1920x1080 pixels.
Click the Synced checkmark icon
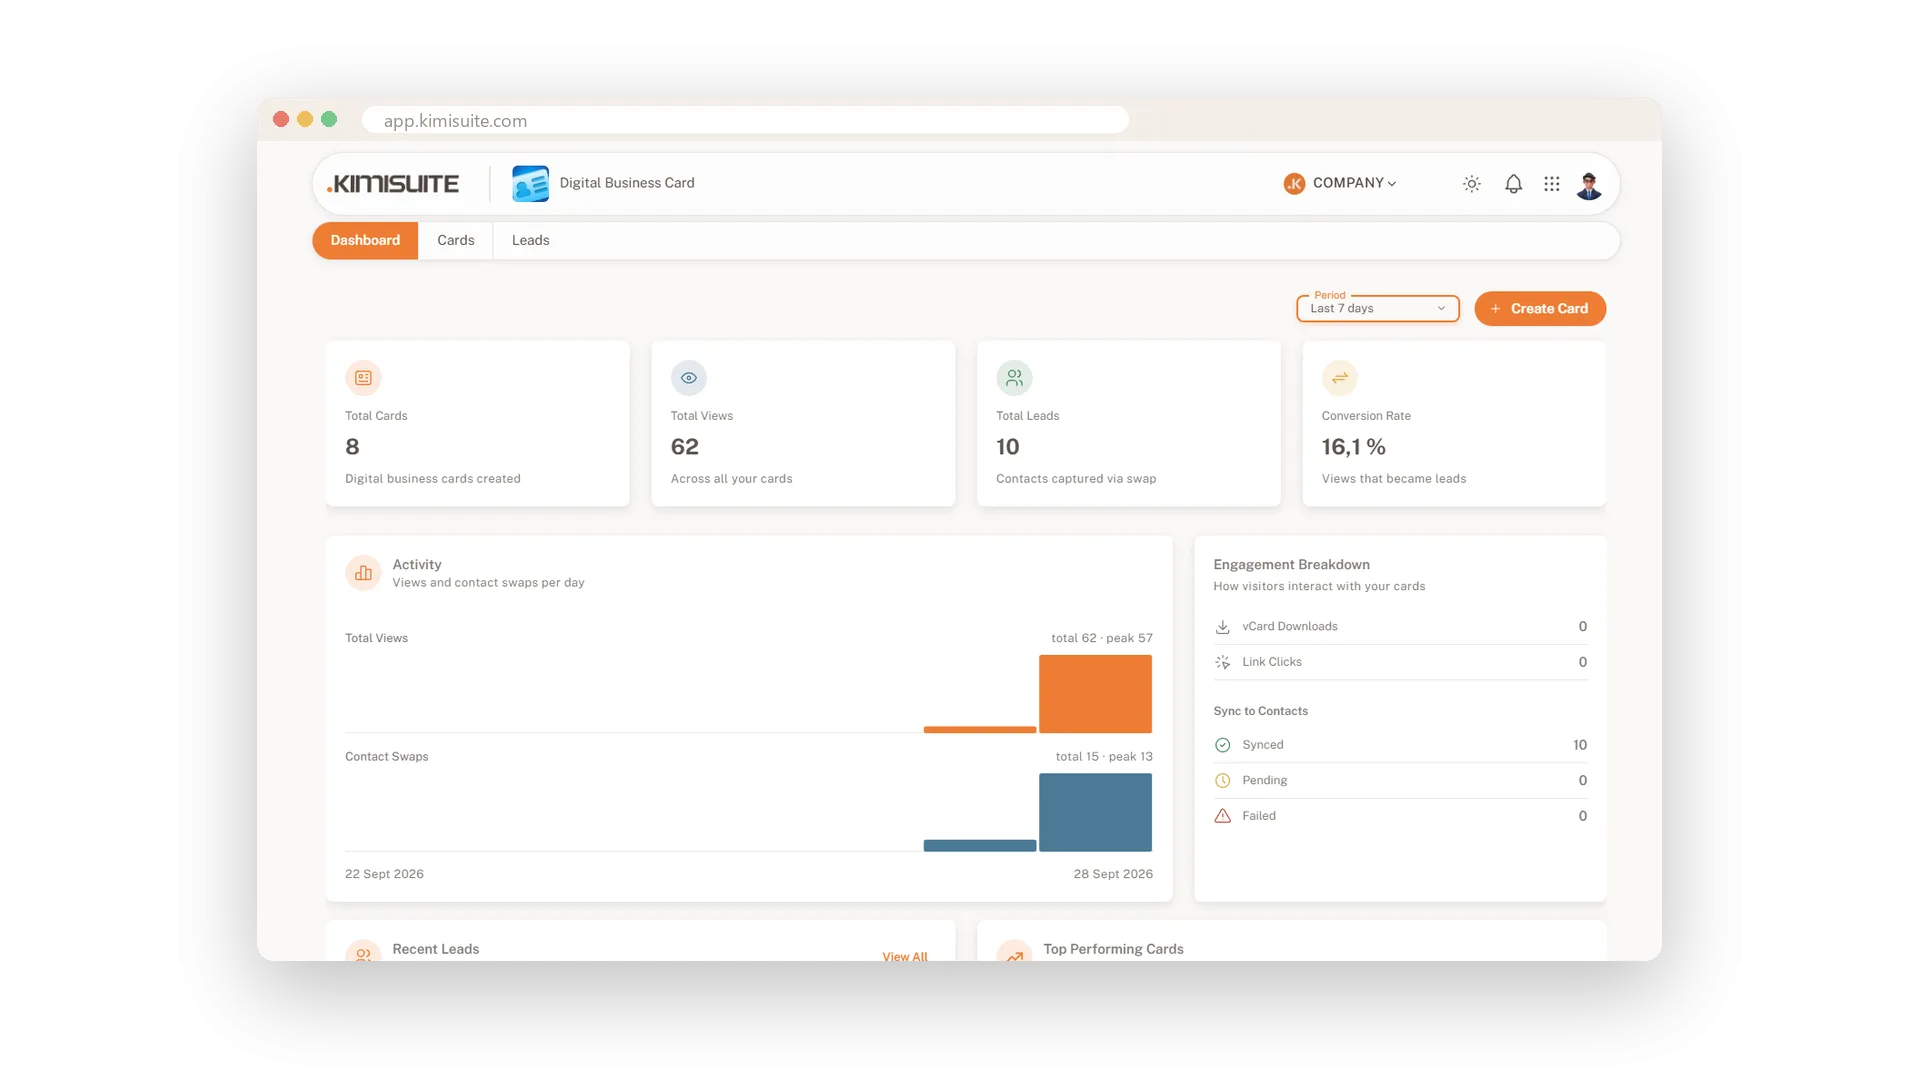[1222, 745]
